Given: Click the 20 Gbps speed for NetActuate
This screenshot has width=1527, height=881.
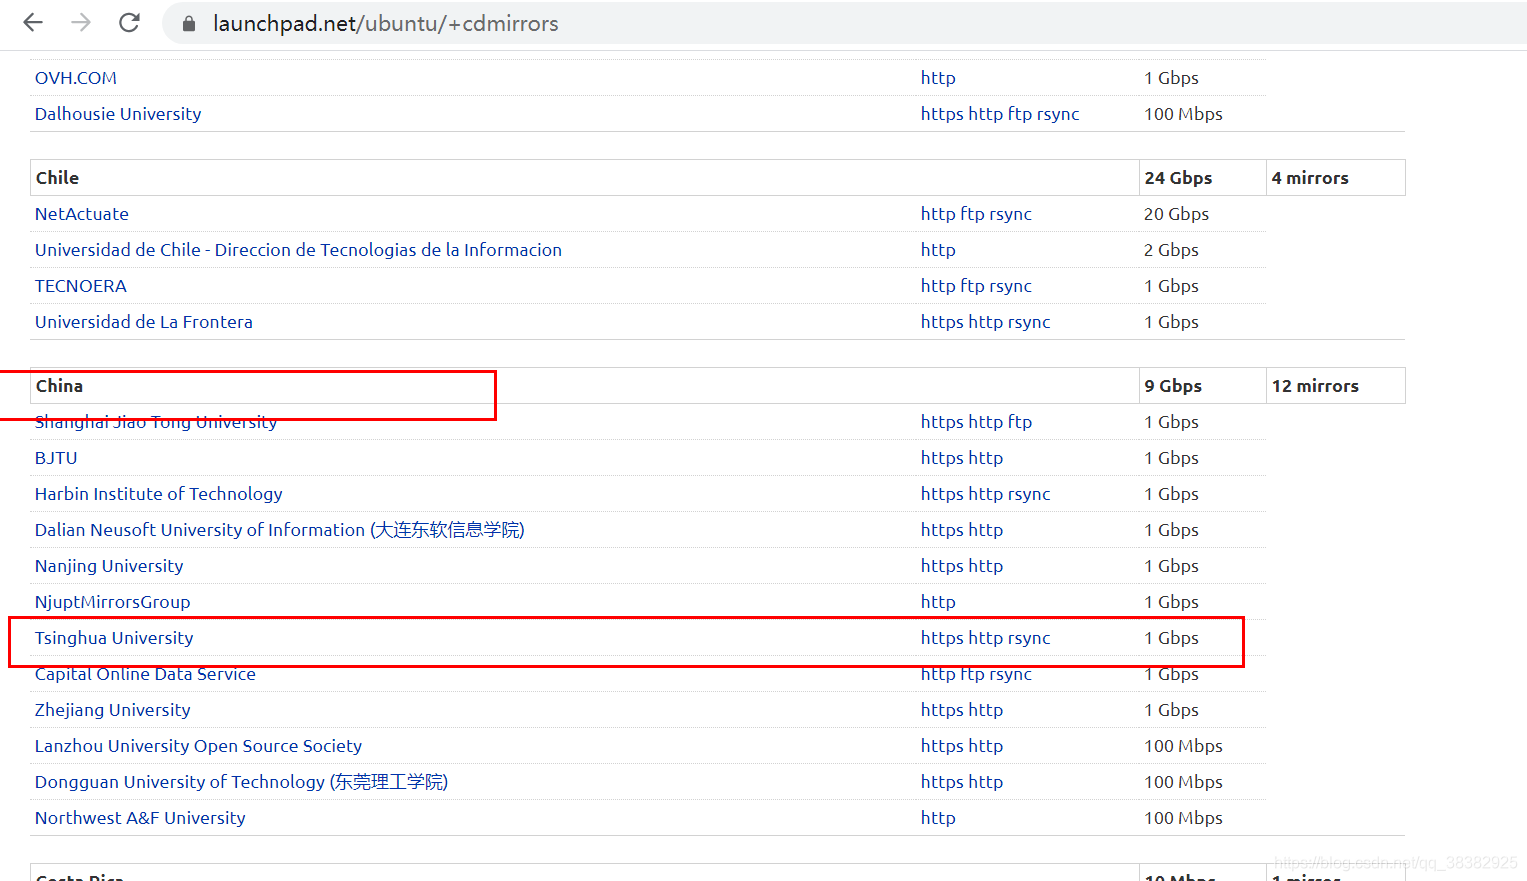Looking at the screenshot, I should [x=1177, y=214].
